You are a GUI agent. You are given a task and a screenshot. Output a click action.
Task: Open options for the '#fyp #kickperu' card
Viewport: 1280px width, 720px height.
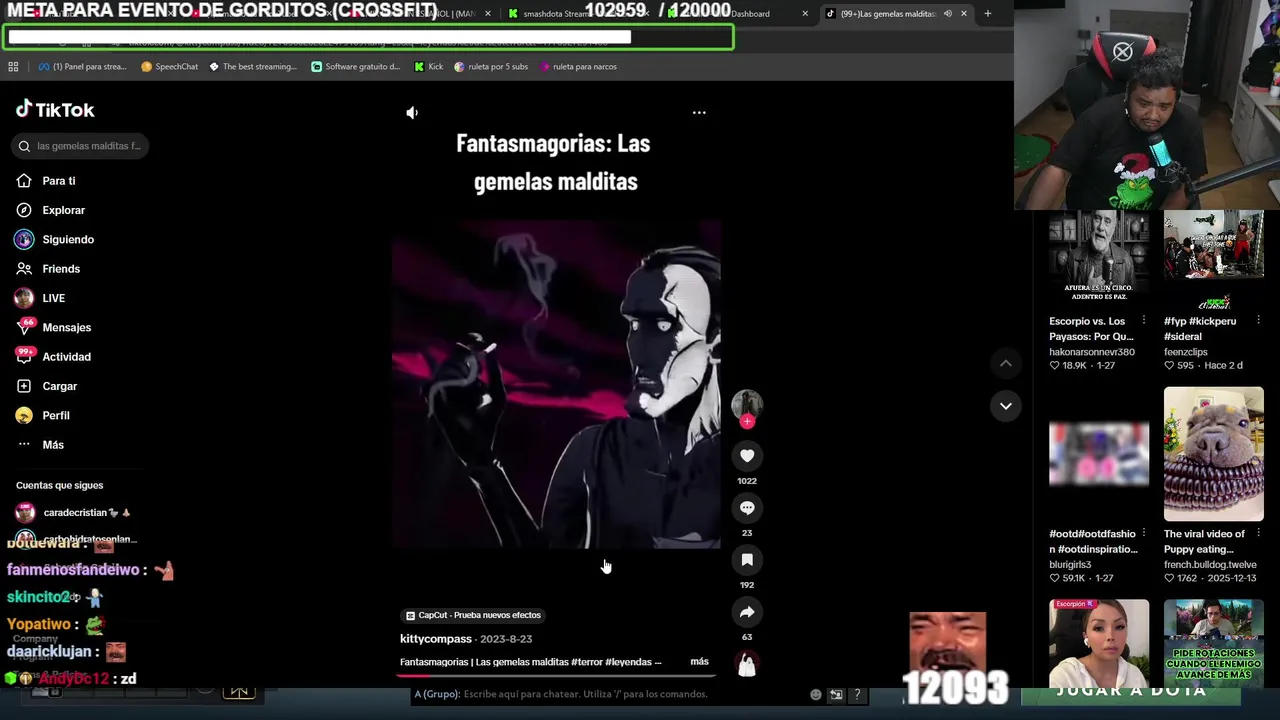[x=1258, y=321]
